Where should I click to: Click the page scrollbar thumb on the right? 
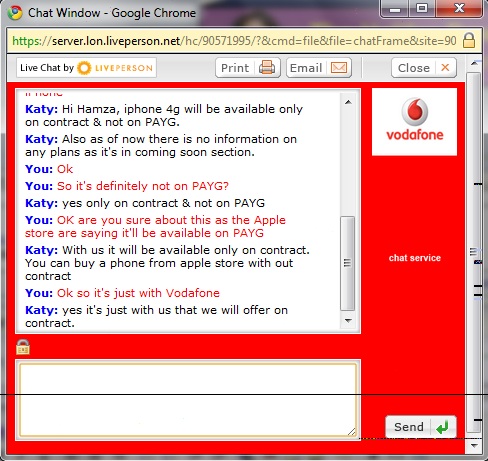[x=474, y=253]
